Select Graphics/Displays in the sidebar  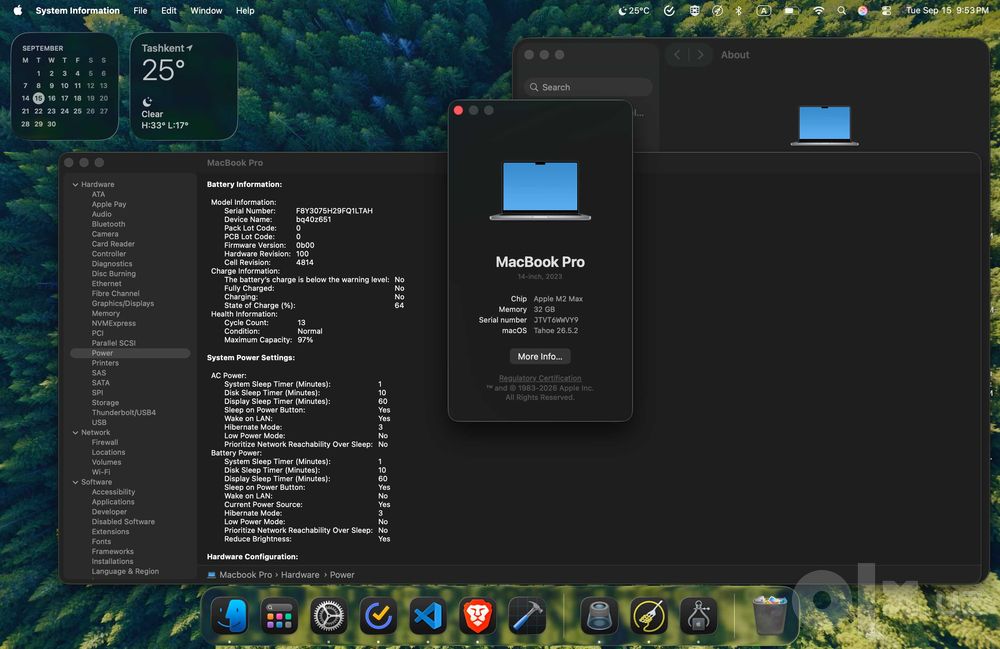pyautogui.click(x=122, y=303)
